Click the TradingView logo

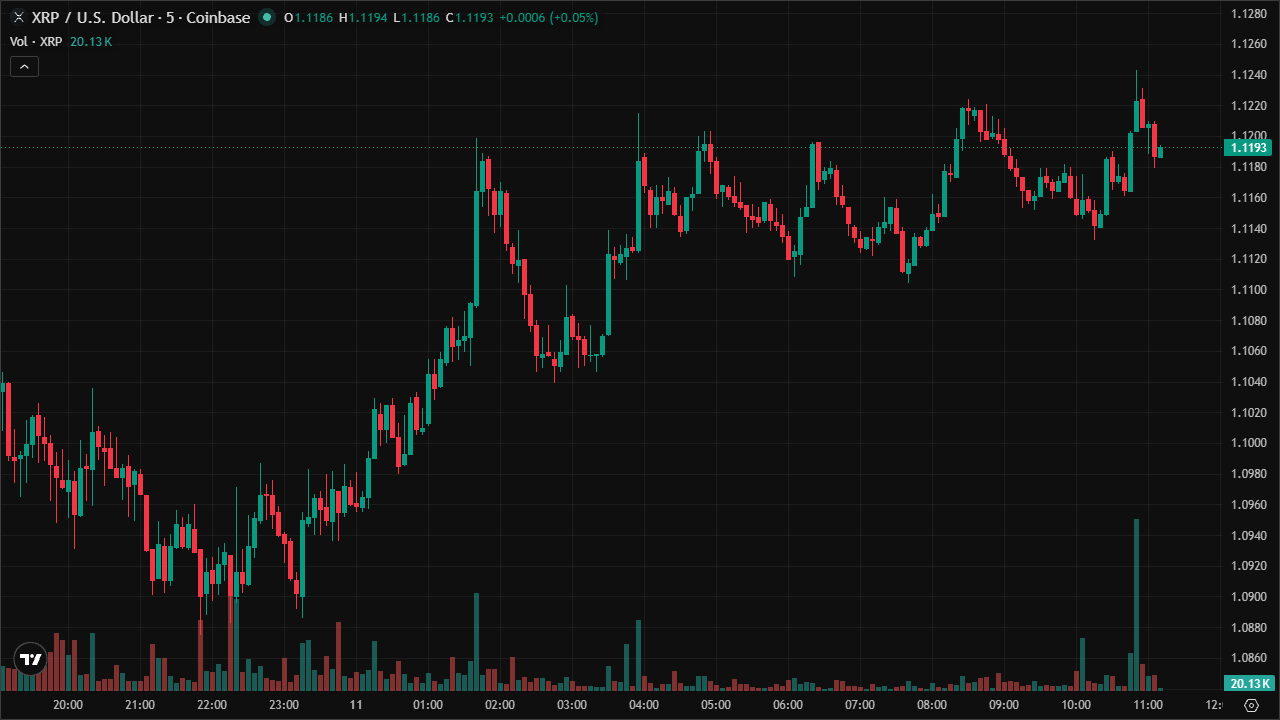click(x=31, y=659)
